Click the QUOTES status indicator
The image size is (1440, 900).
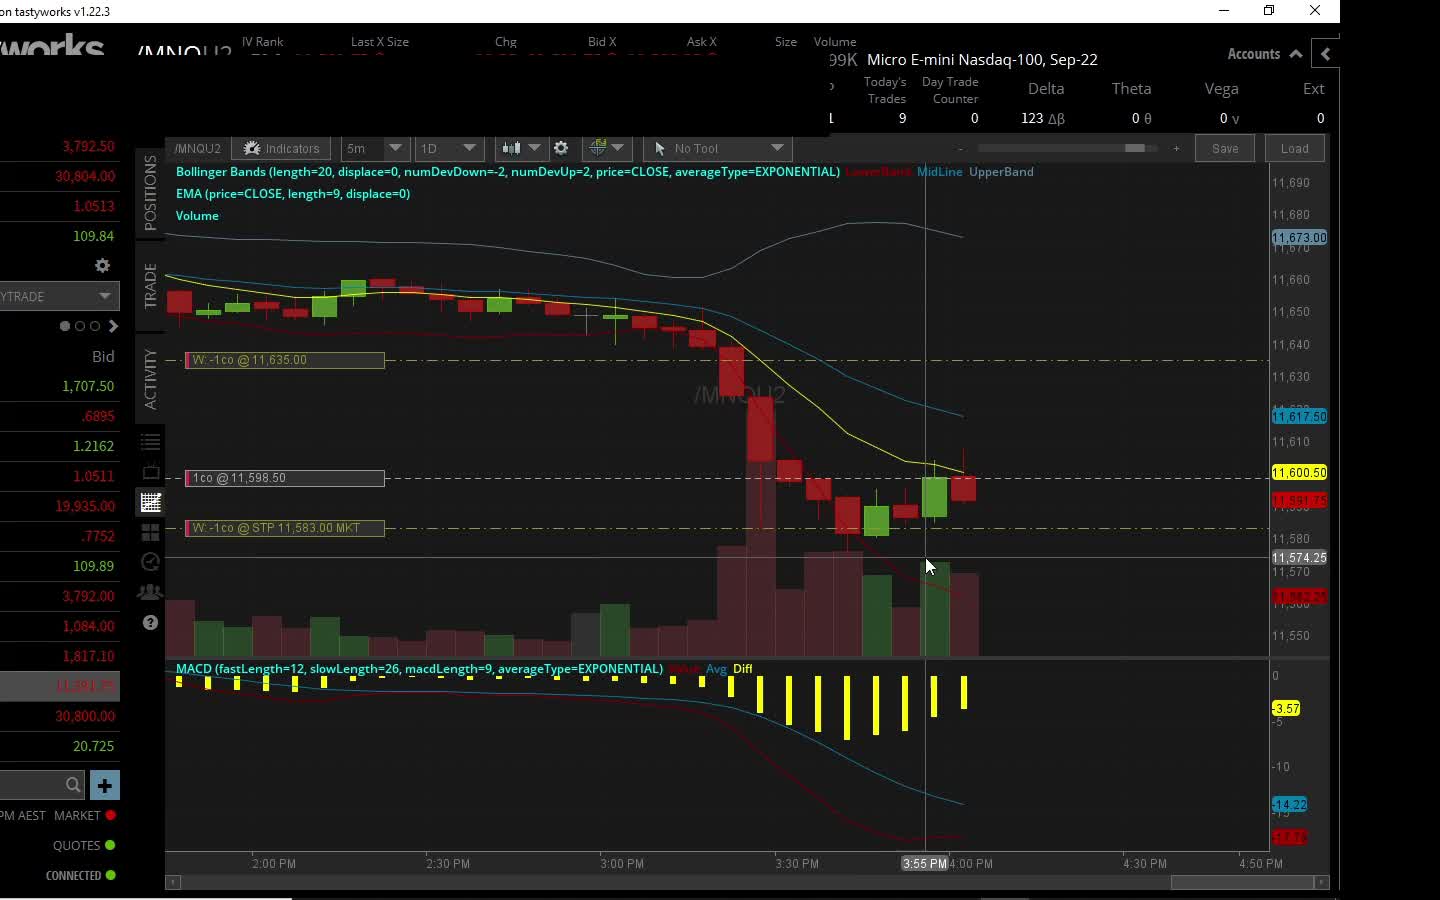[84, 845]
